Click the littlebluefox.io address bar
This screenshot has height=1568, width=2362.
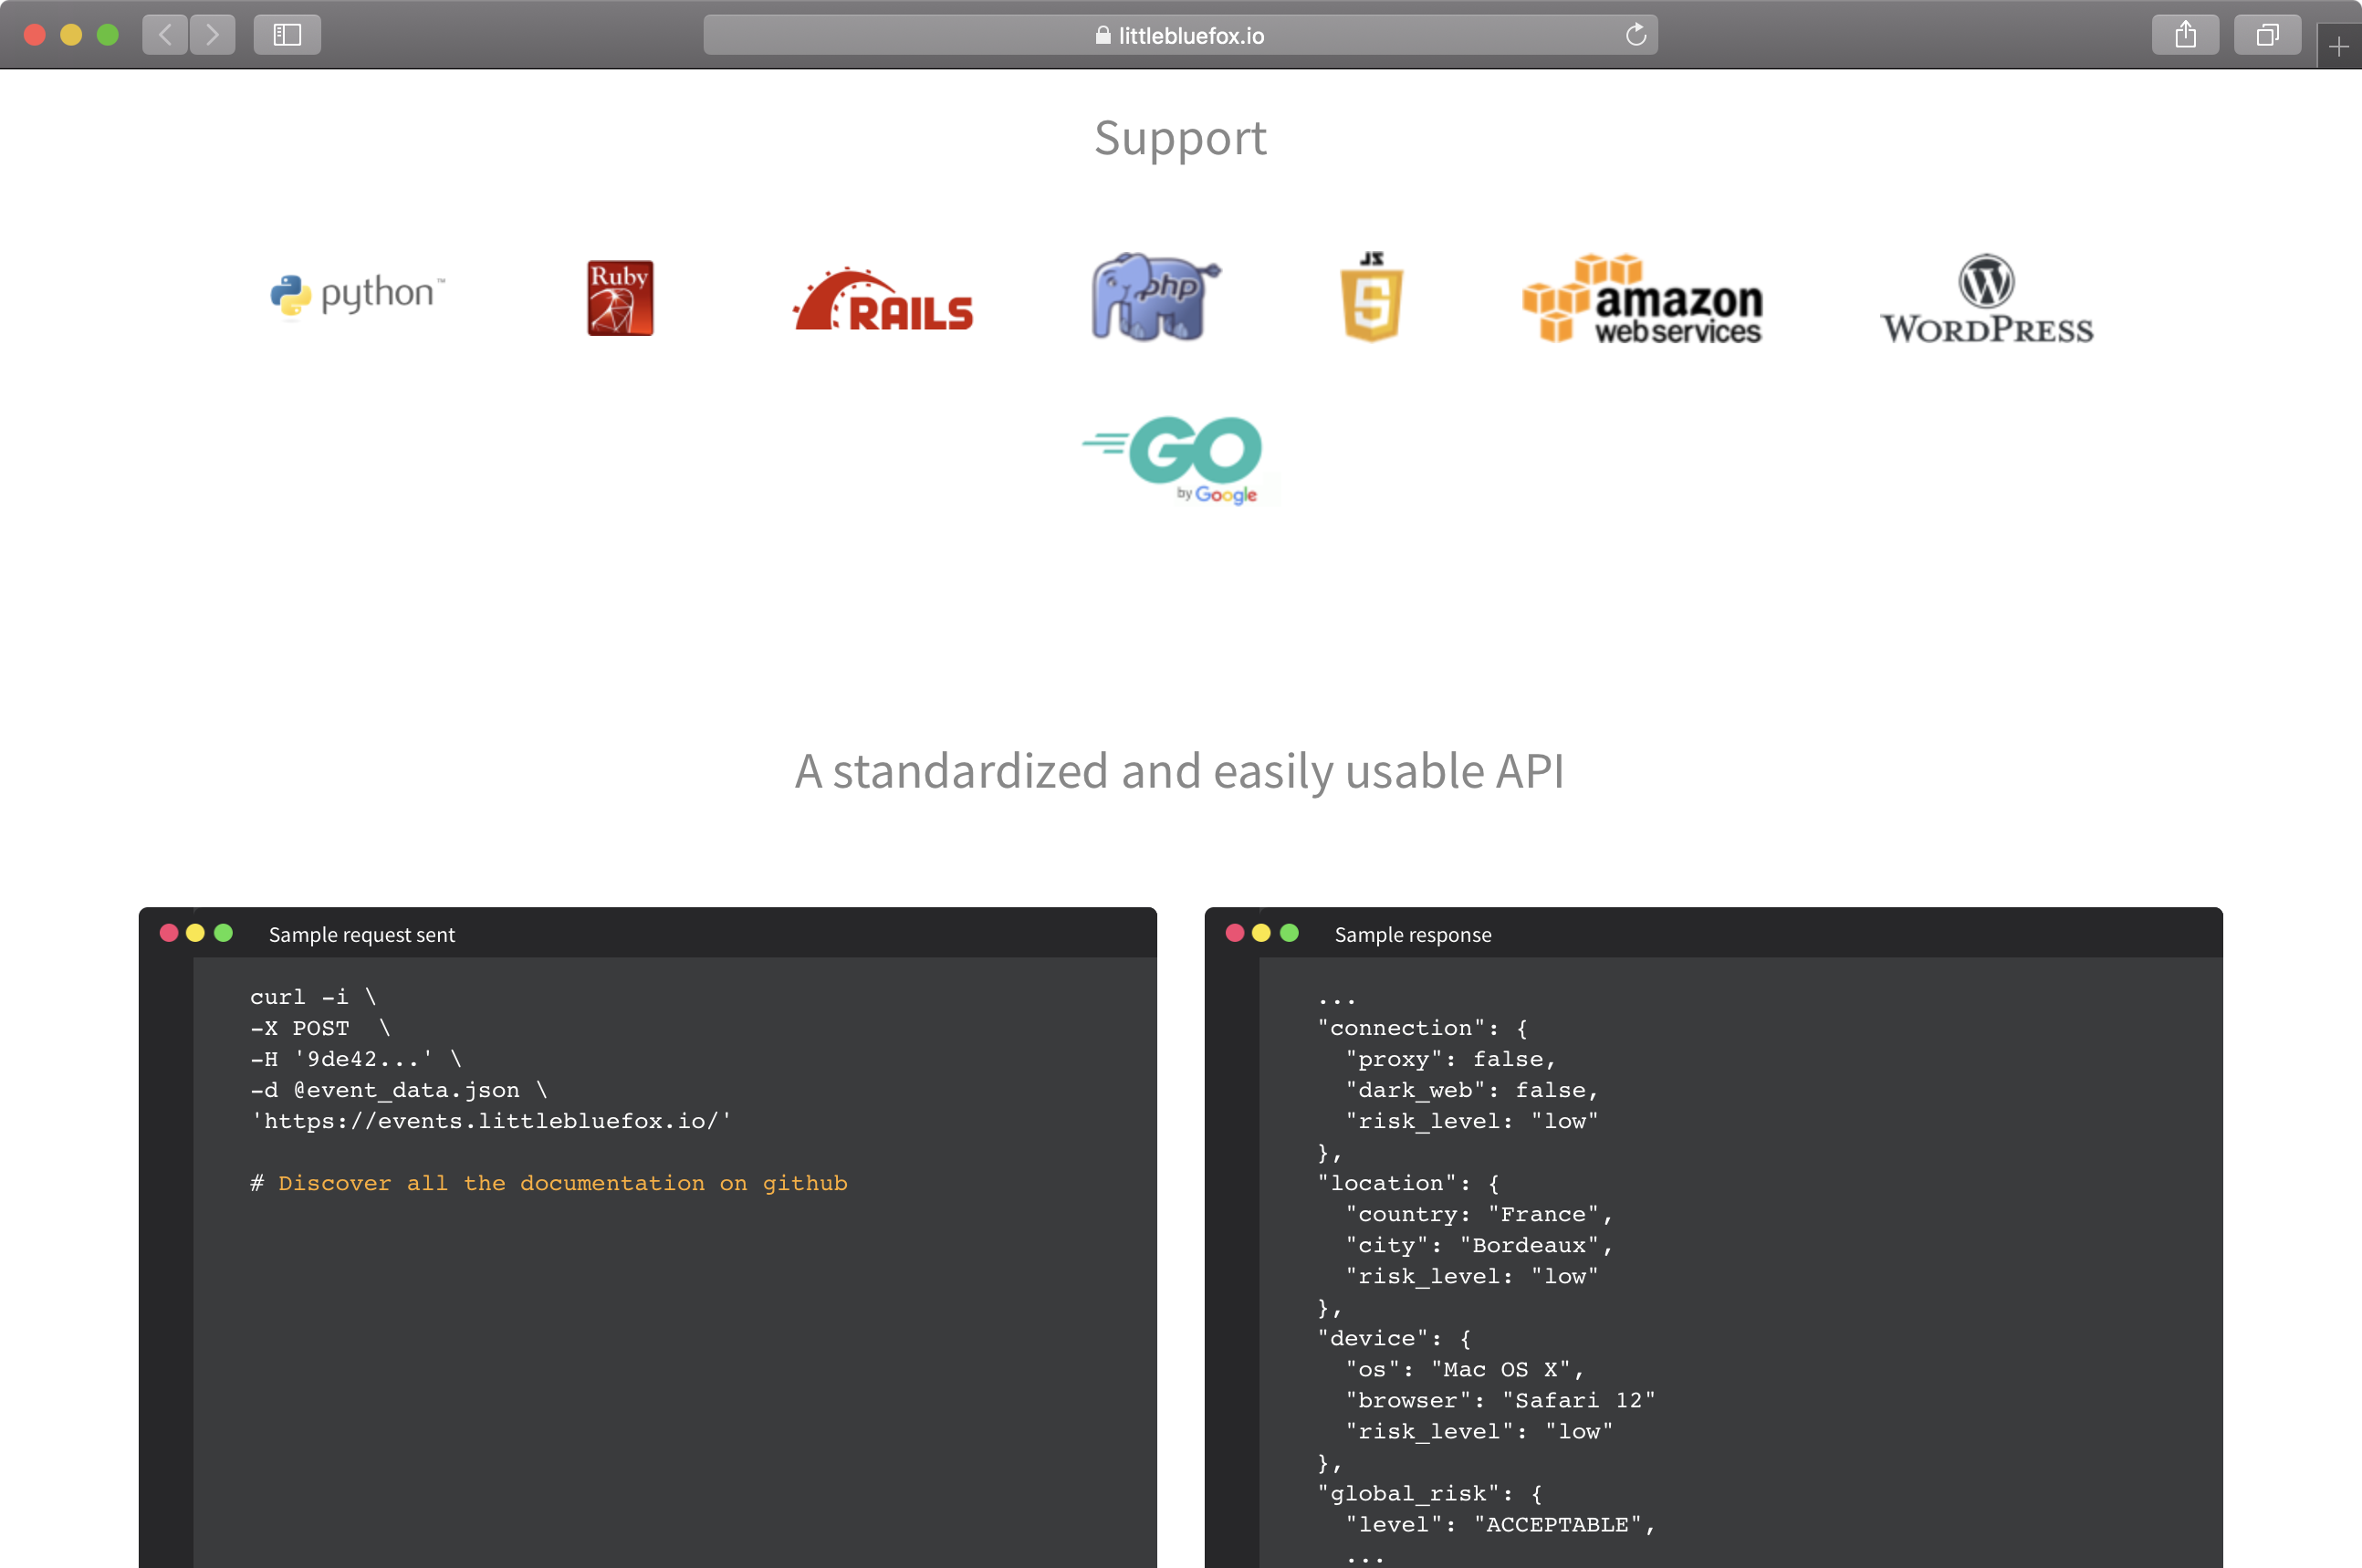click(x=1180, y=35)
